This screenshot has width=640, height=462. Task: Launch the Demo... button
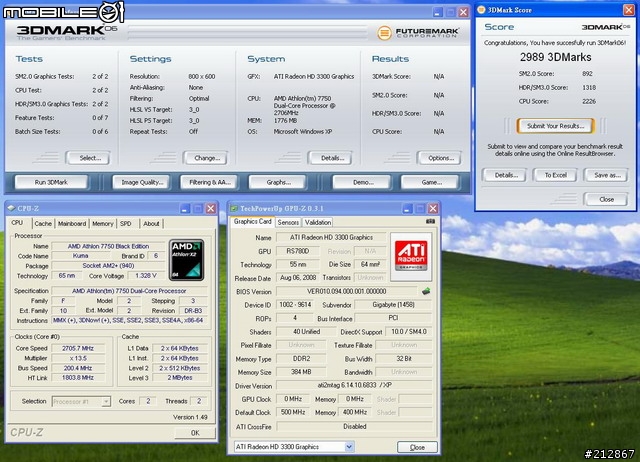coord(362,182)
